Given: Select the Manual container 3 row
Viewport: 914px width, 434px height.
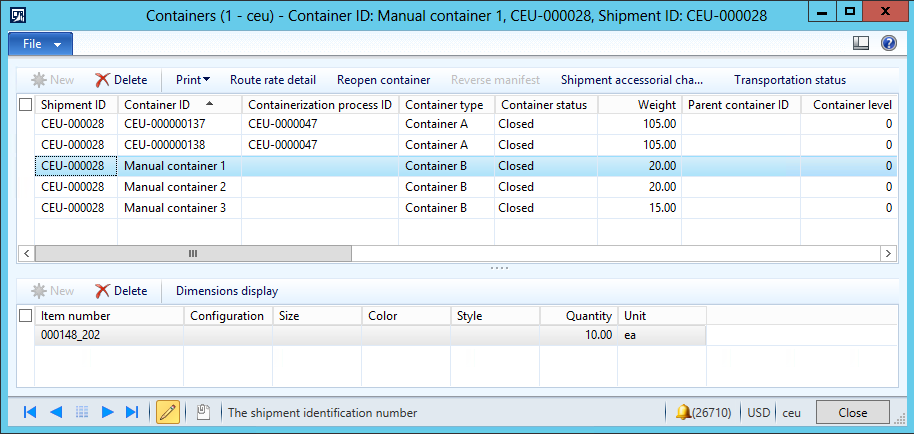Looking at the screenshot, I should 175,208.
